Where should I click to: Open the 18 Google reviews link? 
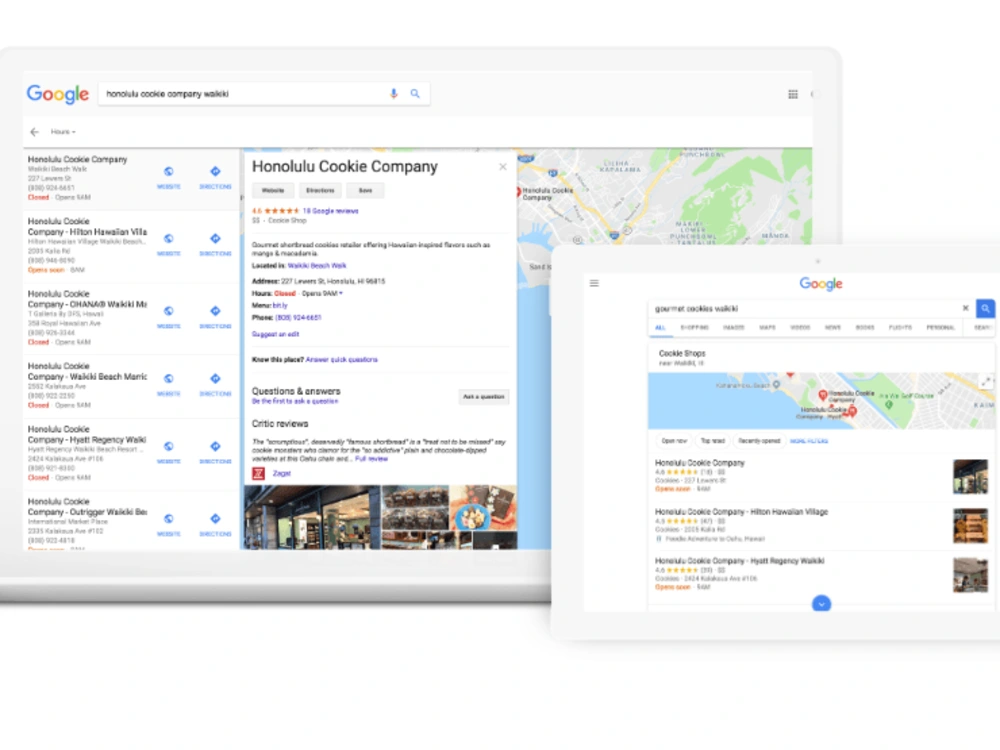(330, 211)
